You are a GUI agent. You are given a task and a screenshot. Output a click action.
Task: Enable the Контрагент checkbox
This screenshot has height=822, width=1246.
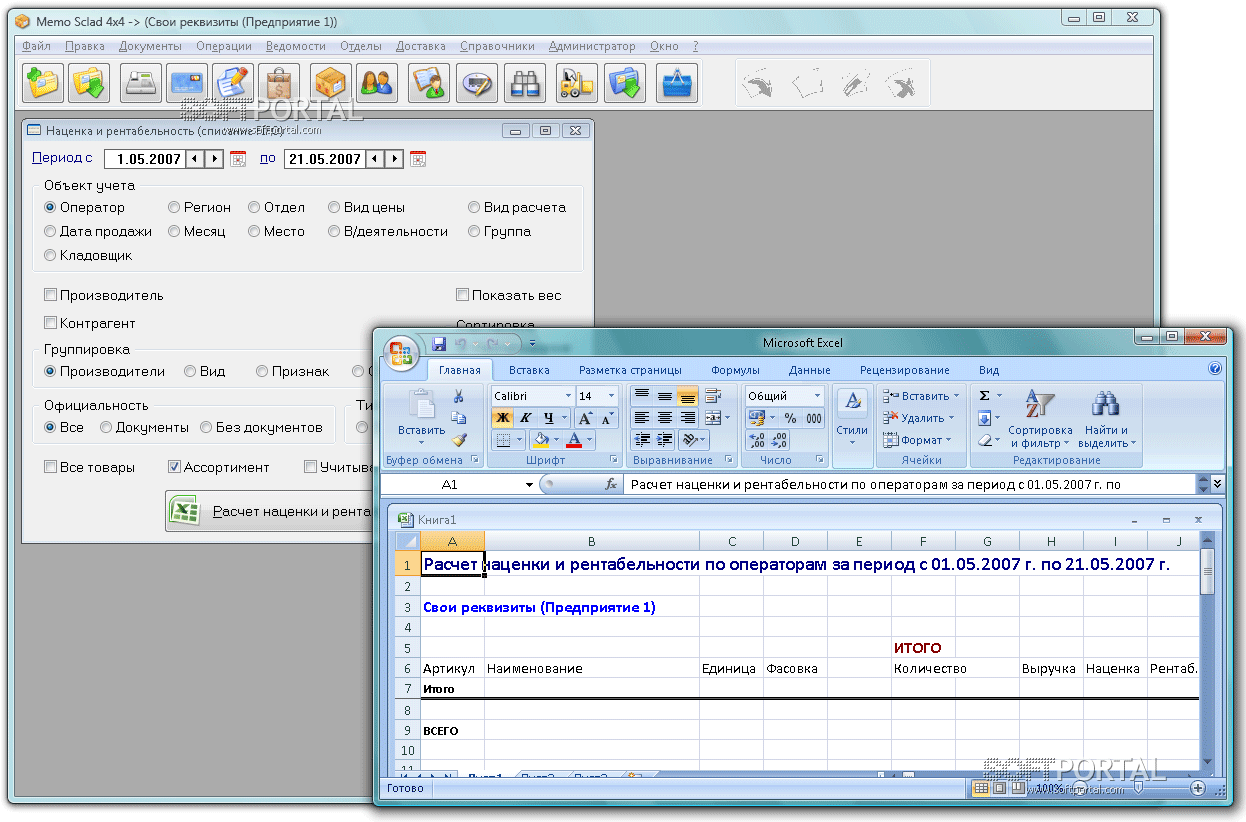point(90,324)
